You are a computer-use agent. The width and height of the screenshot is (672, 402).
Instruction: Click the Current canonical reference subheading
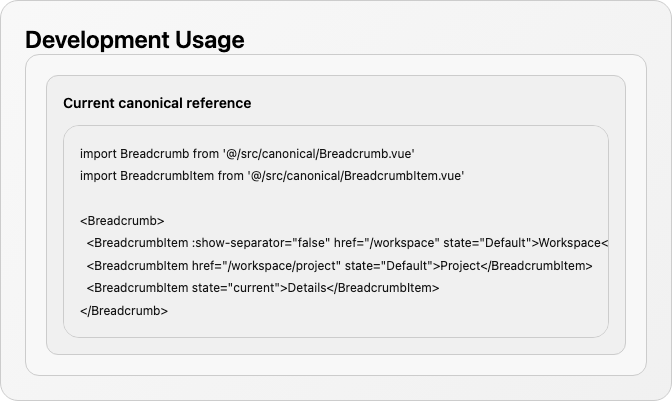tap(157, 103)
